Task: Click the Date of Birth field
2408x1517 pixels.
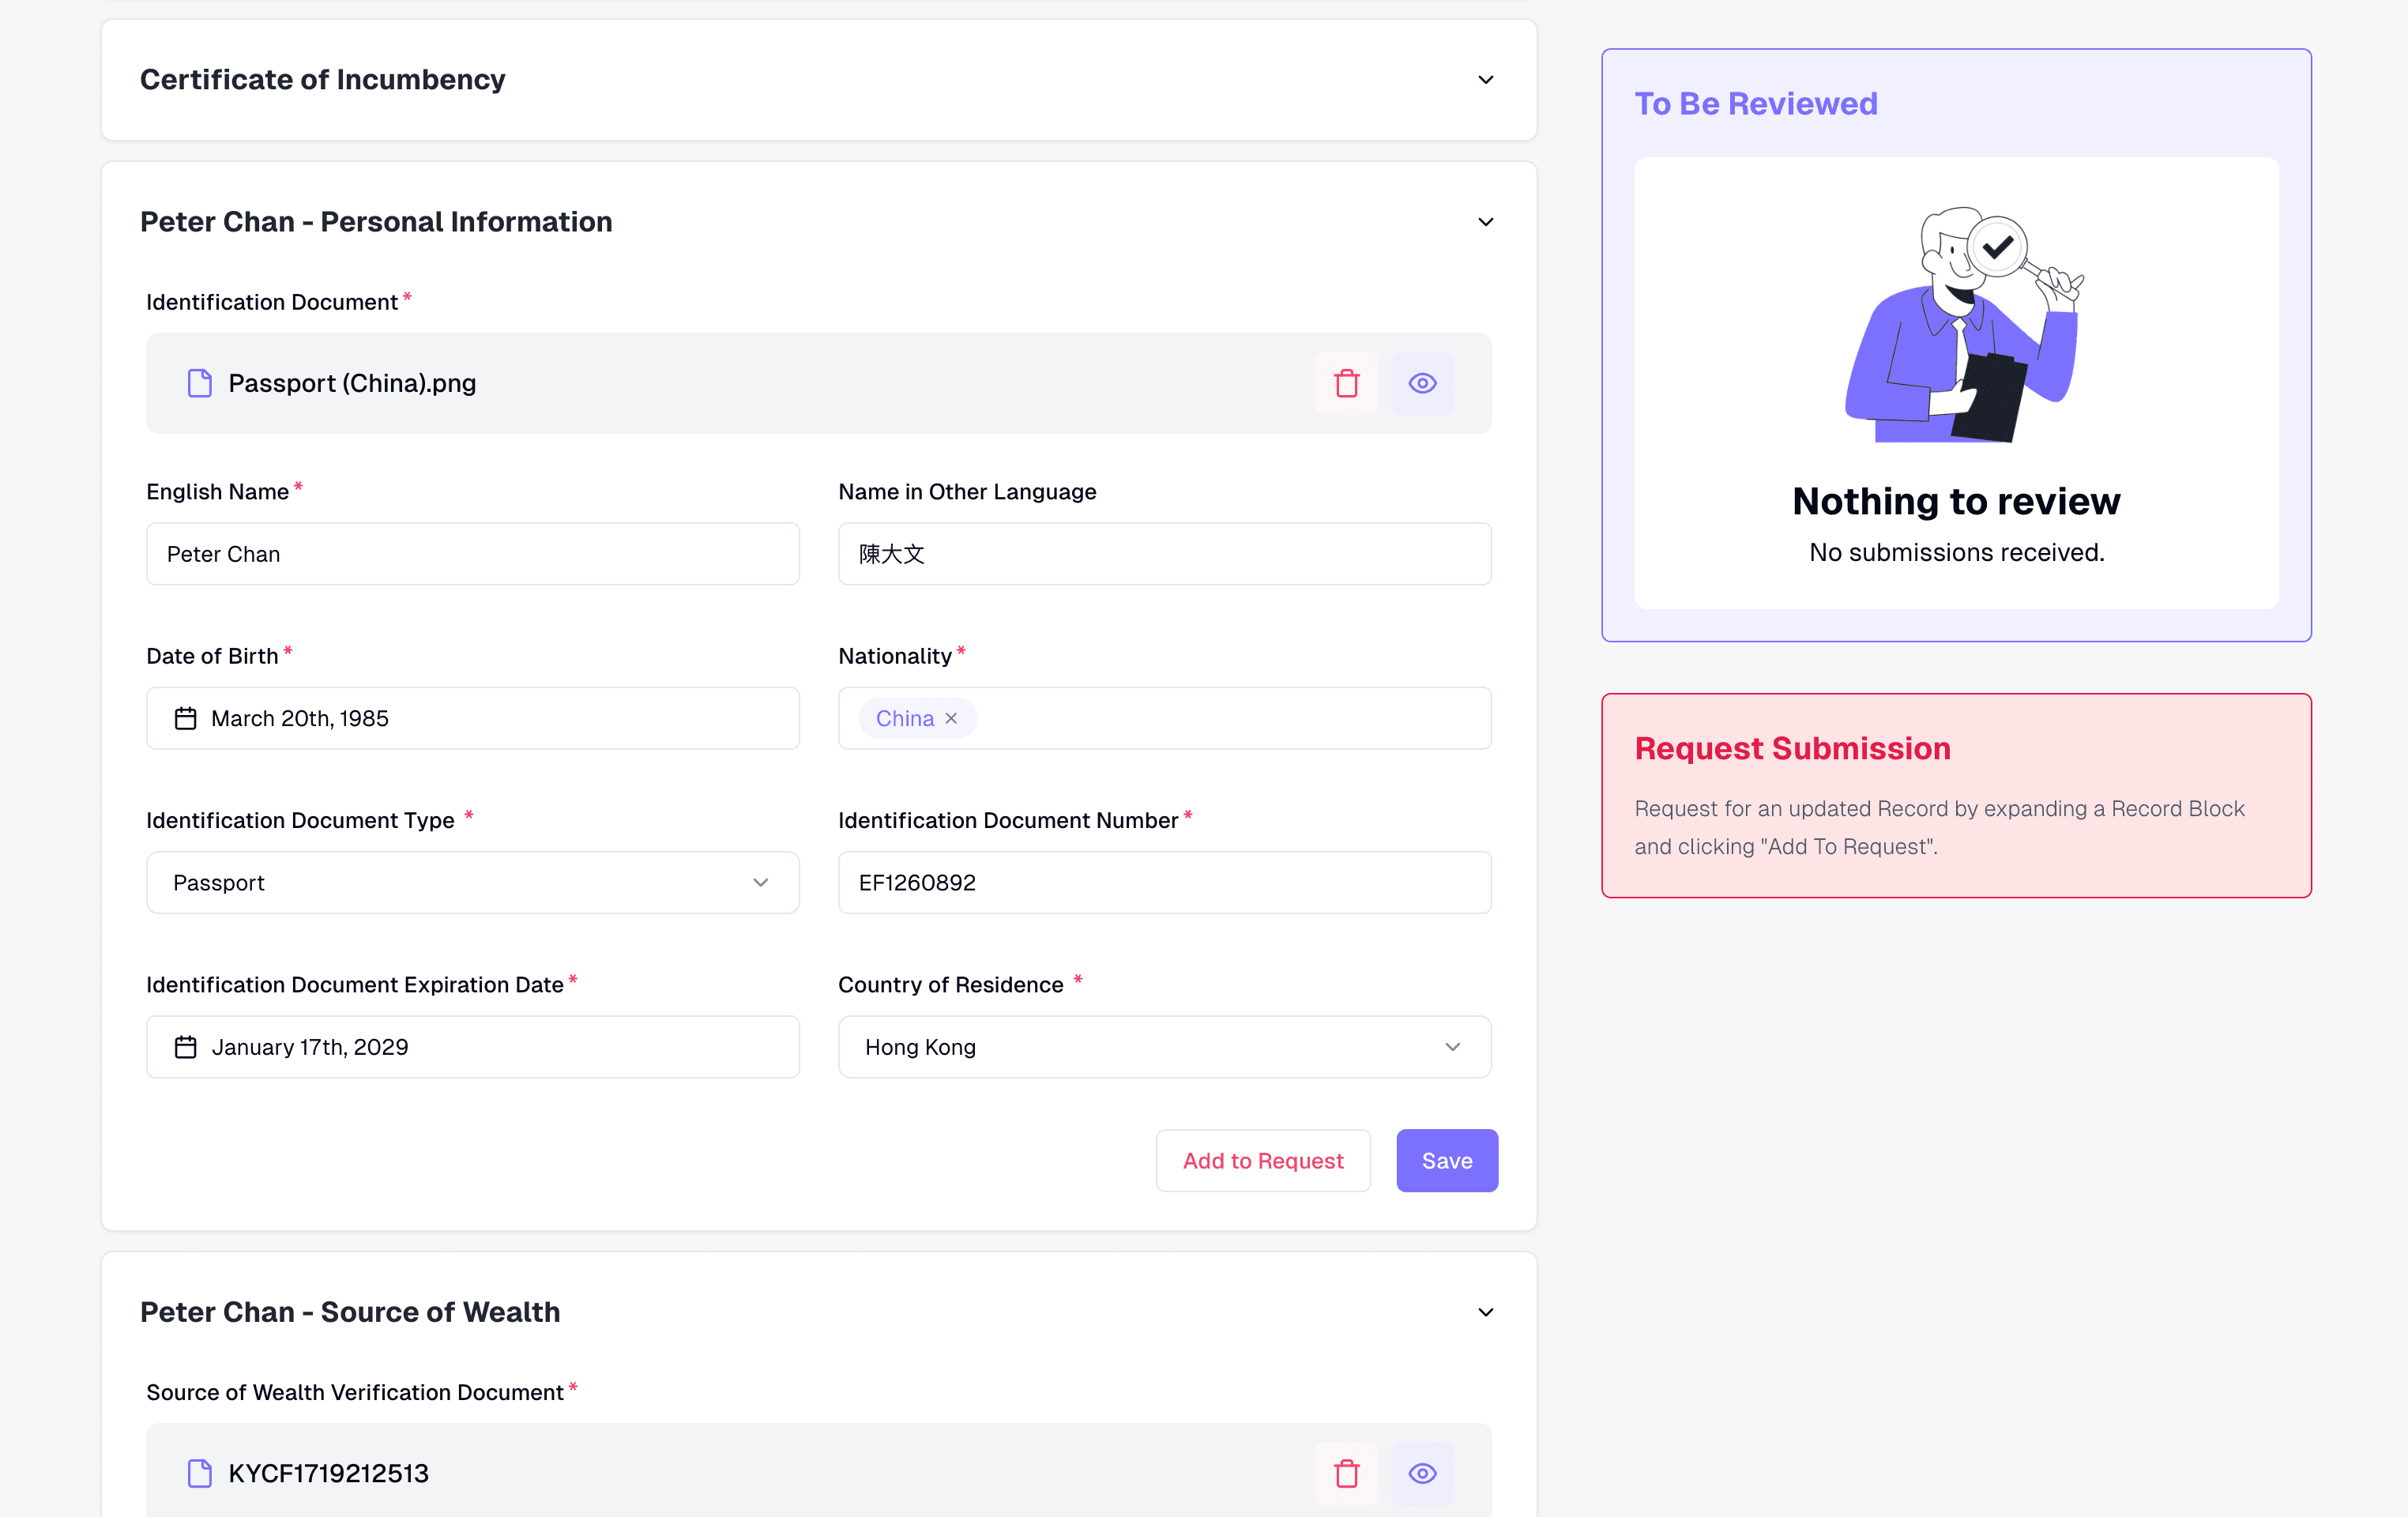Action: point(473,718)
